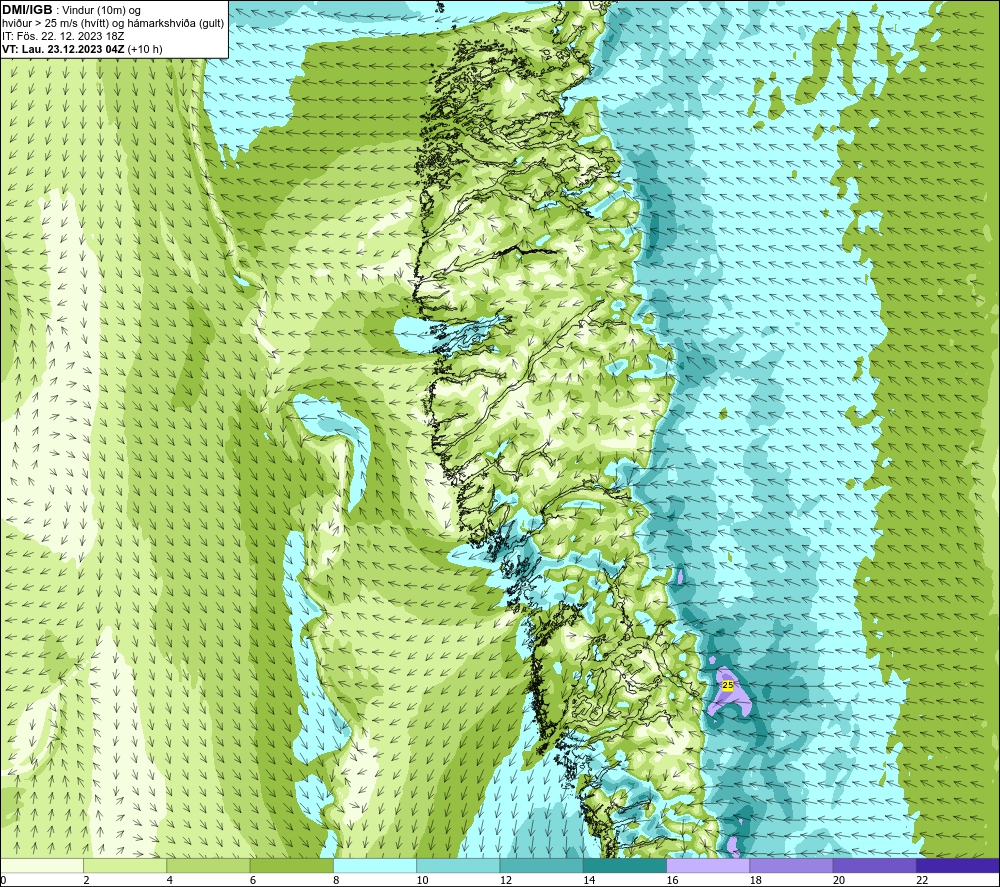
Task: Click the legend scale value 12
Action: [506, 881]
